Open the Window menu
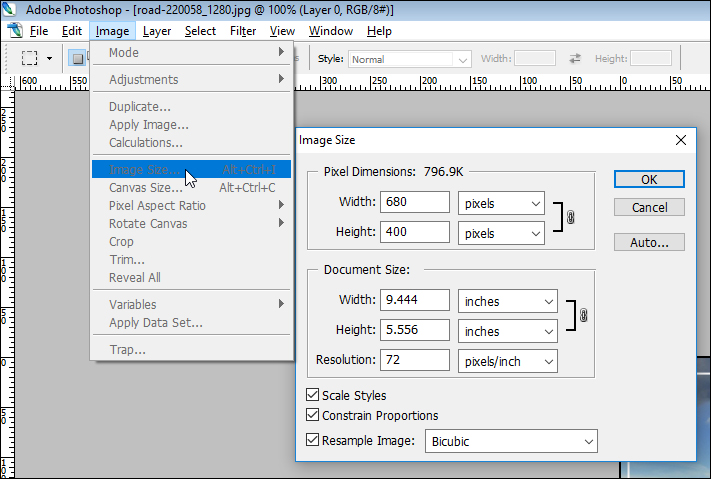The image size is (711, 479). (x=331, y=31)
